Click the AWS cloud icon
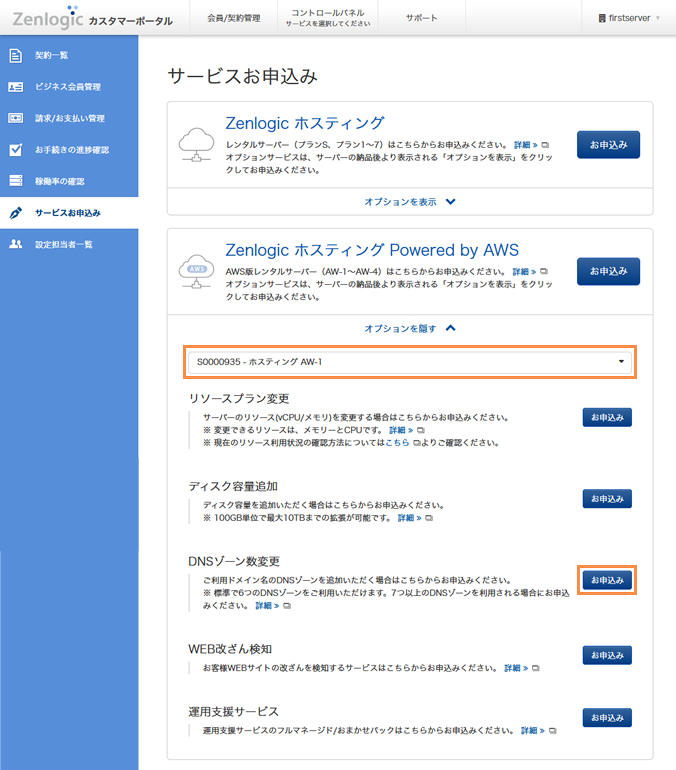The image size is (676, 770). point(196,272)
